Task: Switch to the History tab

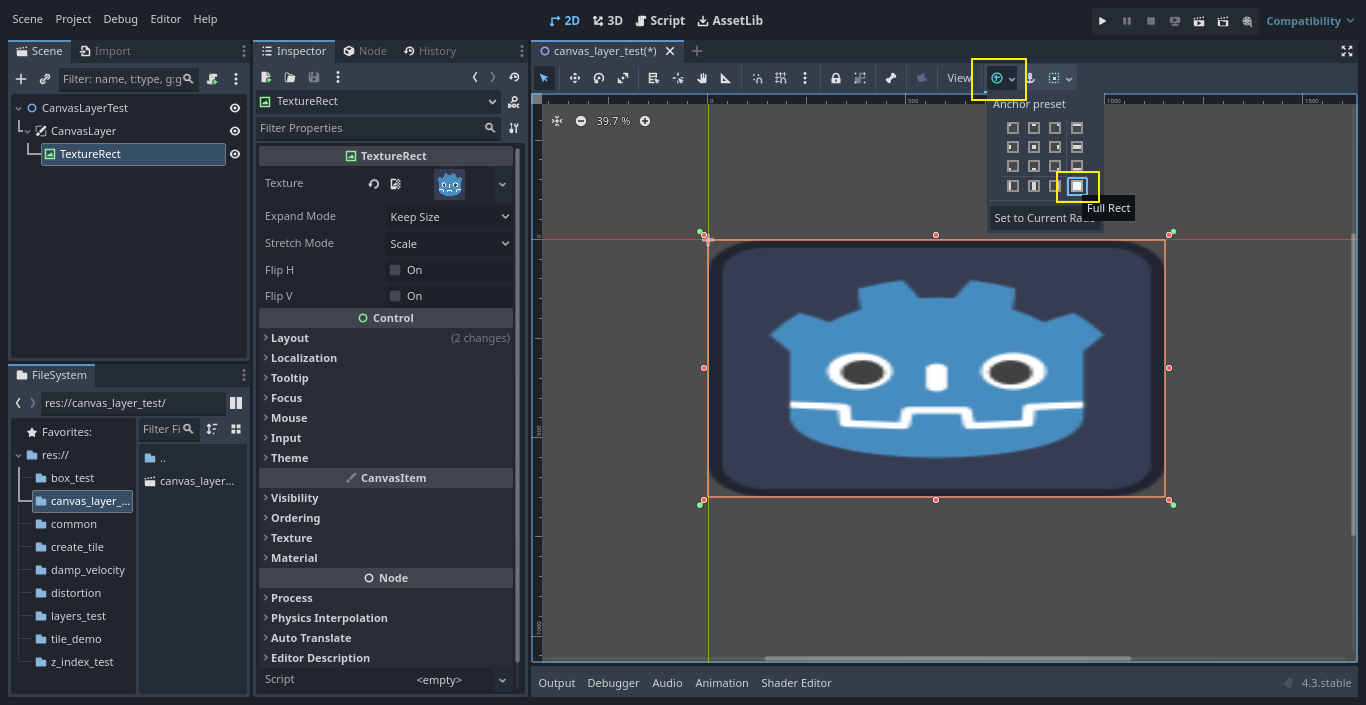Action: [430, 51]
